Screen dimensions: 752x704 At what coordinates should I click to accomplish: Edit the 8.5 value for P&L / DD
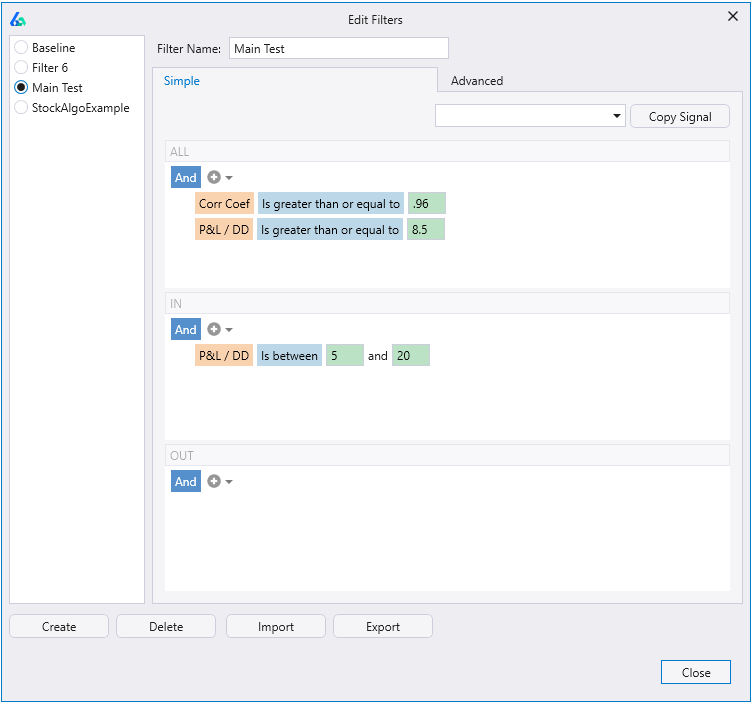pyautogui.click(x=426, y=229)
